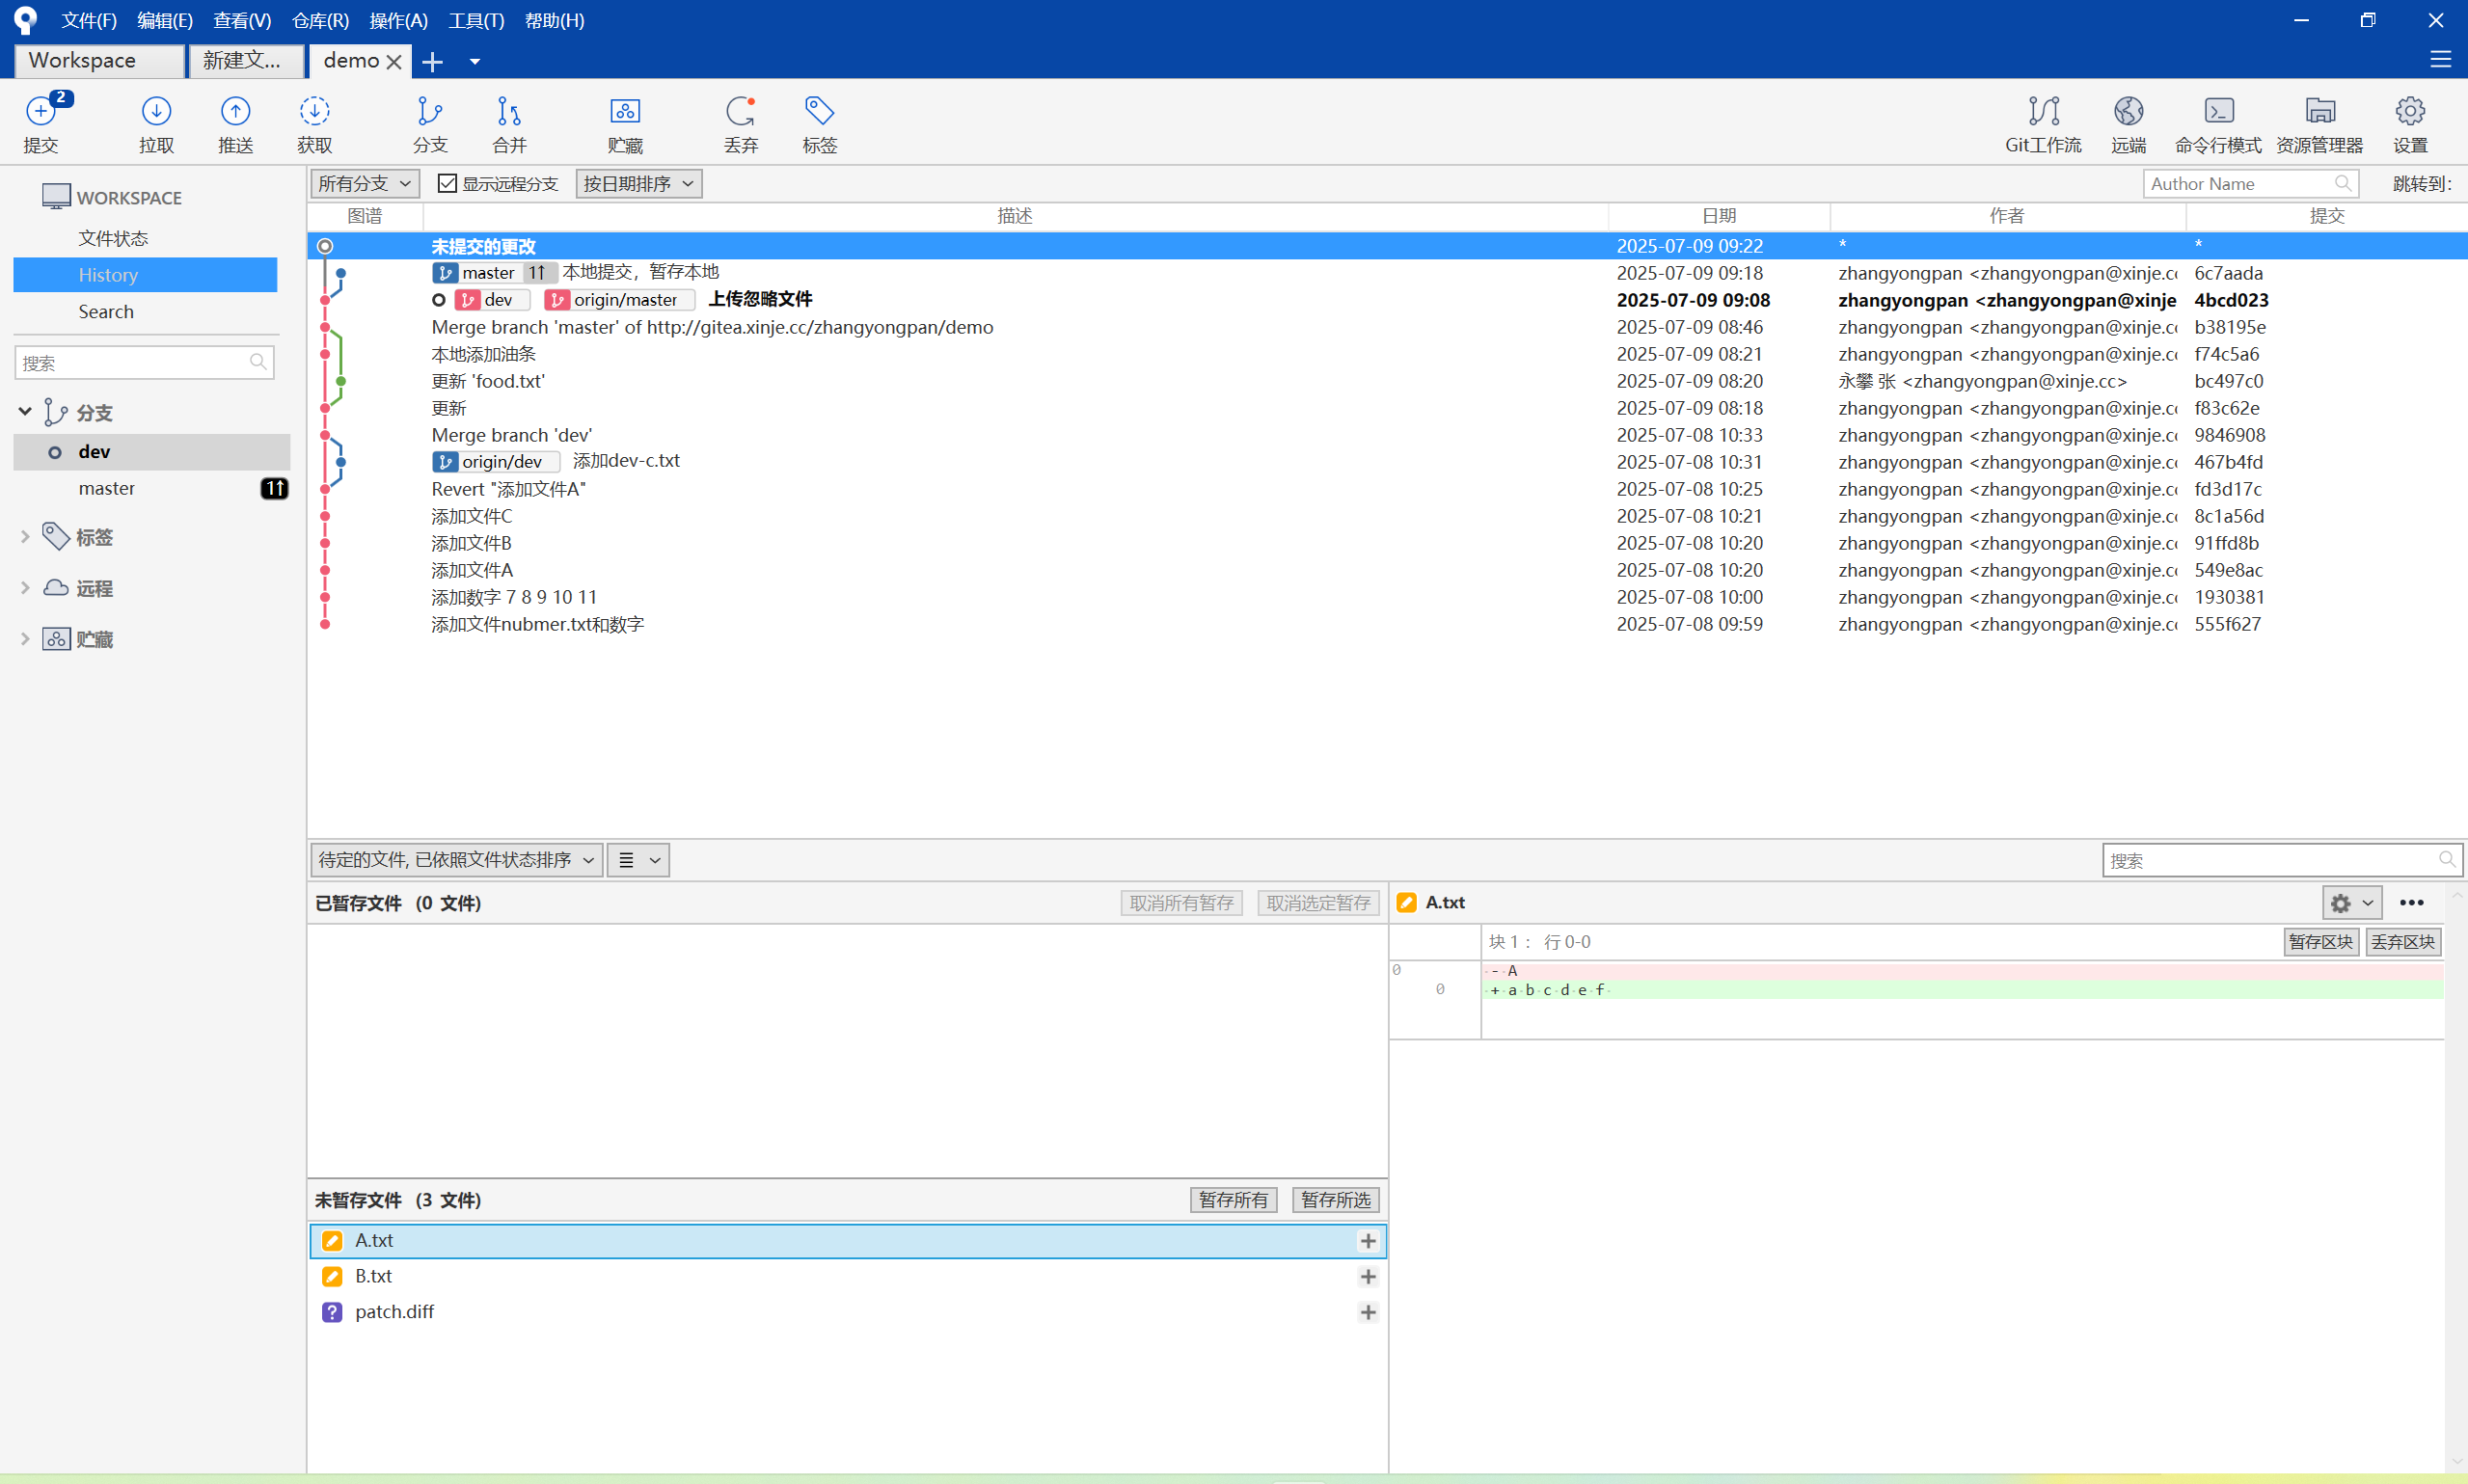The width and height of the screenshot is (2468, 1484).
Task: Open the 帮助(H) menu
Action: click(554, 21)
